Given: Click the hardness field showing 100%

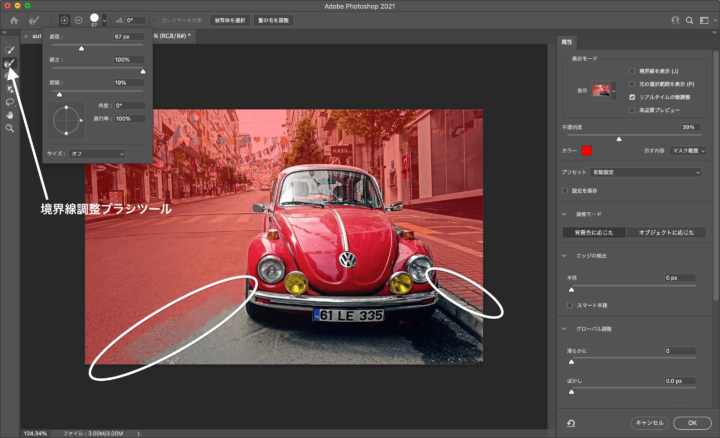Looking at the screenshot, I should pos(129,60).
